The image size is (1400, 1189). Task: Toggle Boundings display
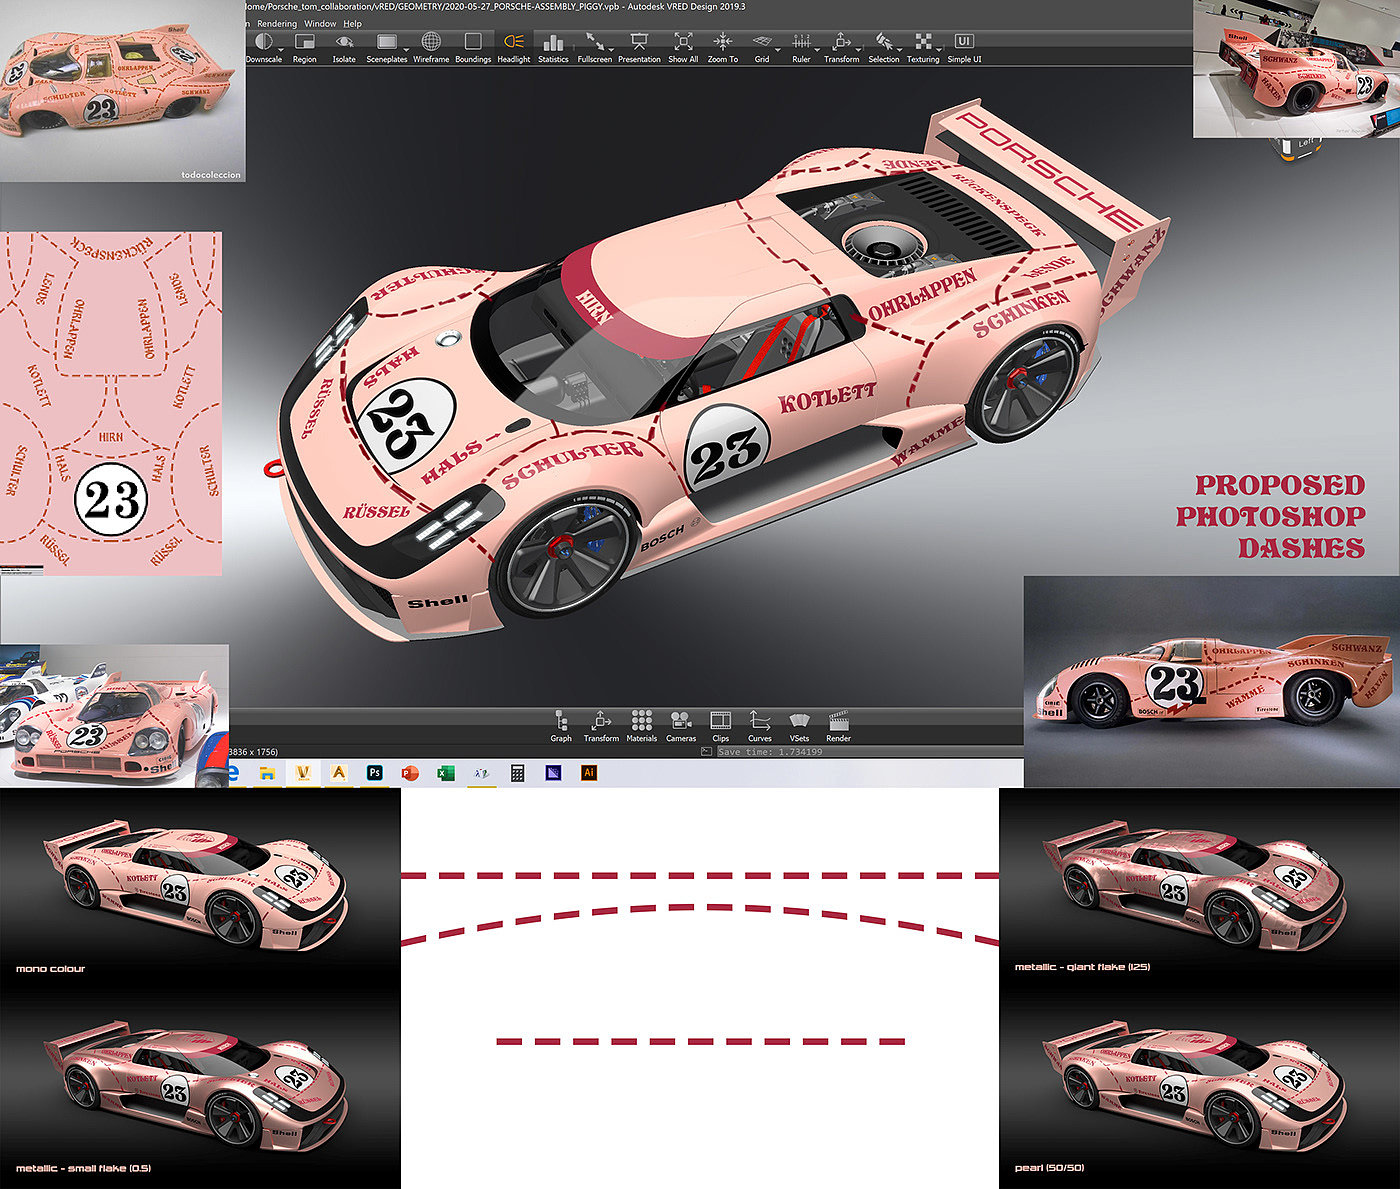(473, 42)
